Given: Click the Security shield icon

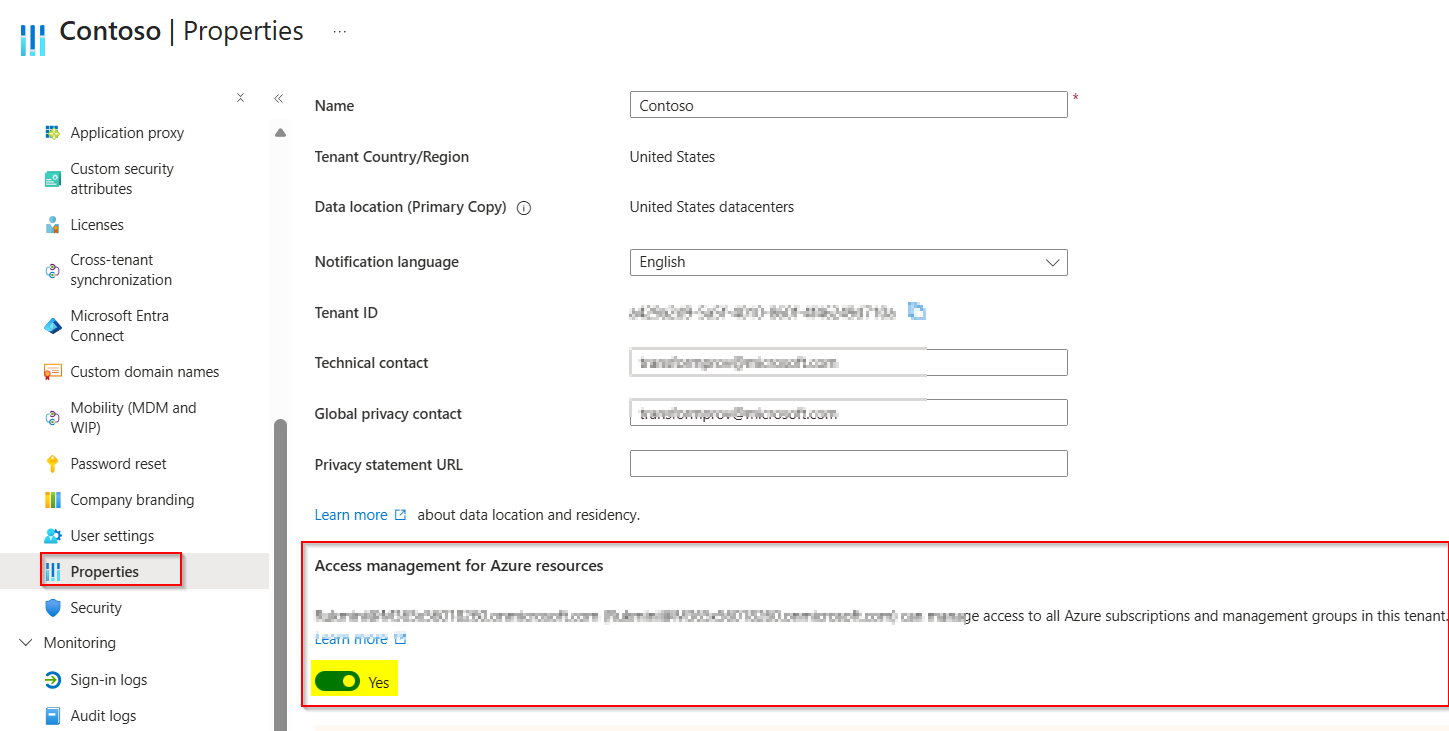Looking at the screenshot, I should point(53,608).
